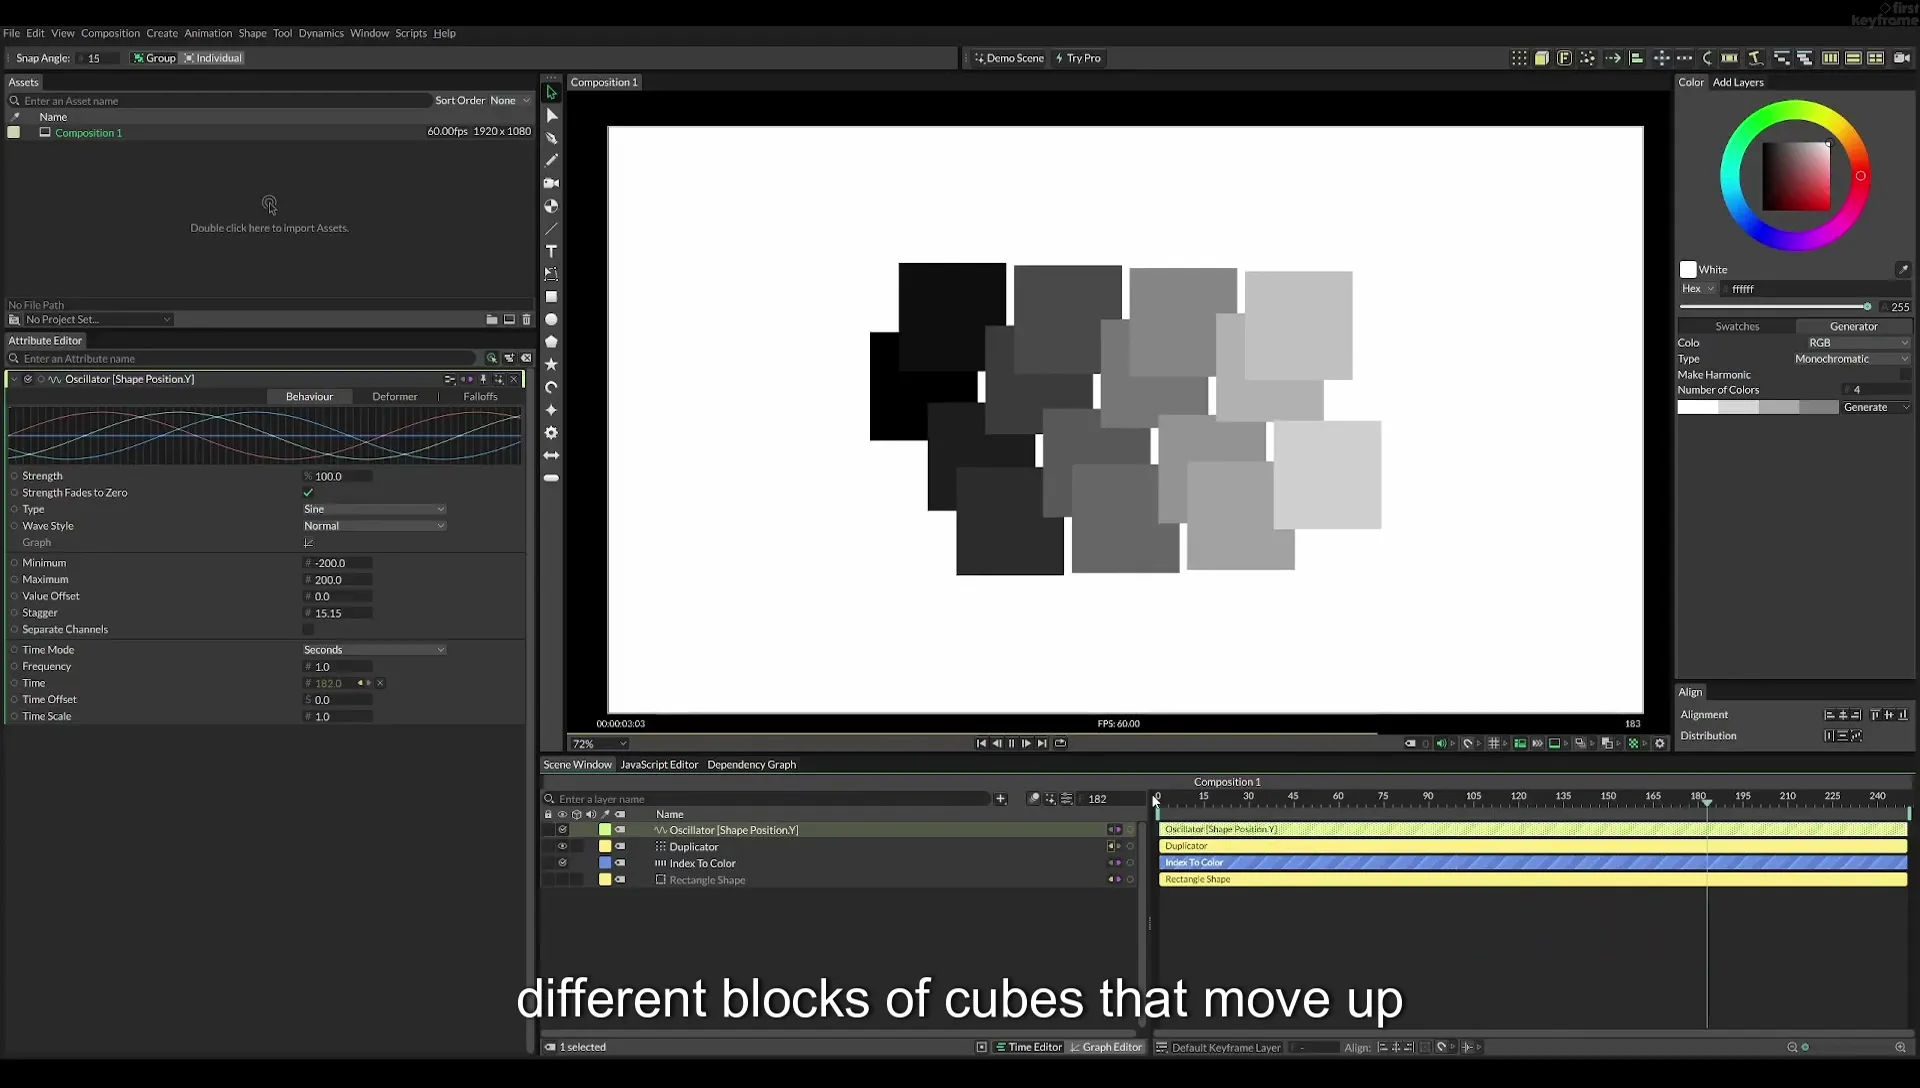Click the alpha slider next to 255

click(1775, 307)
